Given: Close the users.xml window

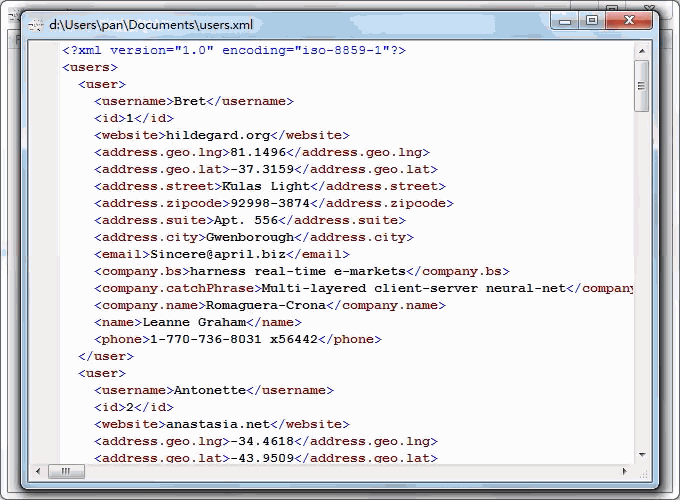Looking at the screenshot, I should 629,19.
